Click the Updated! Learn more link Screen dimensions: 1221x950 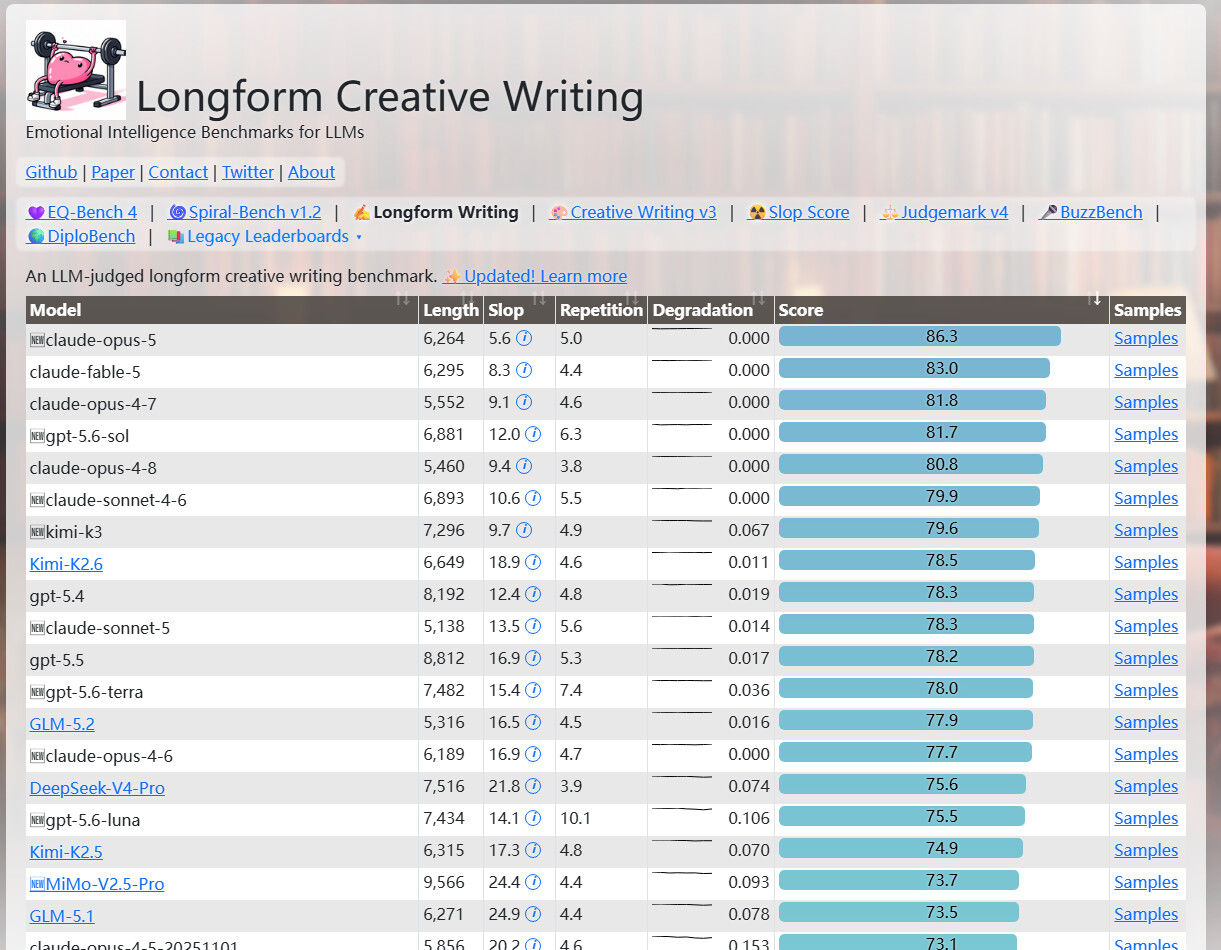[535, 276]
